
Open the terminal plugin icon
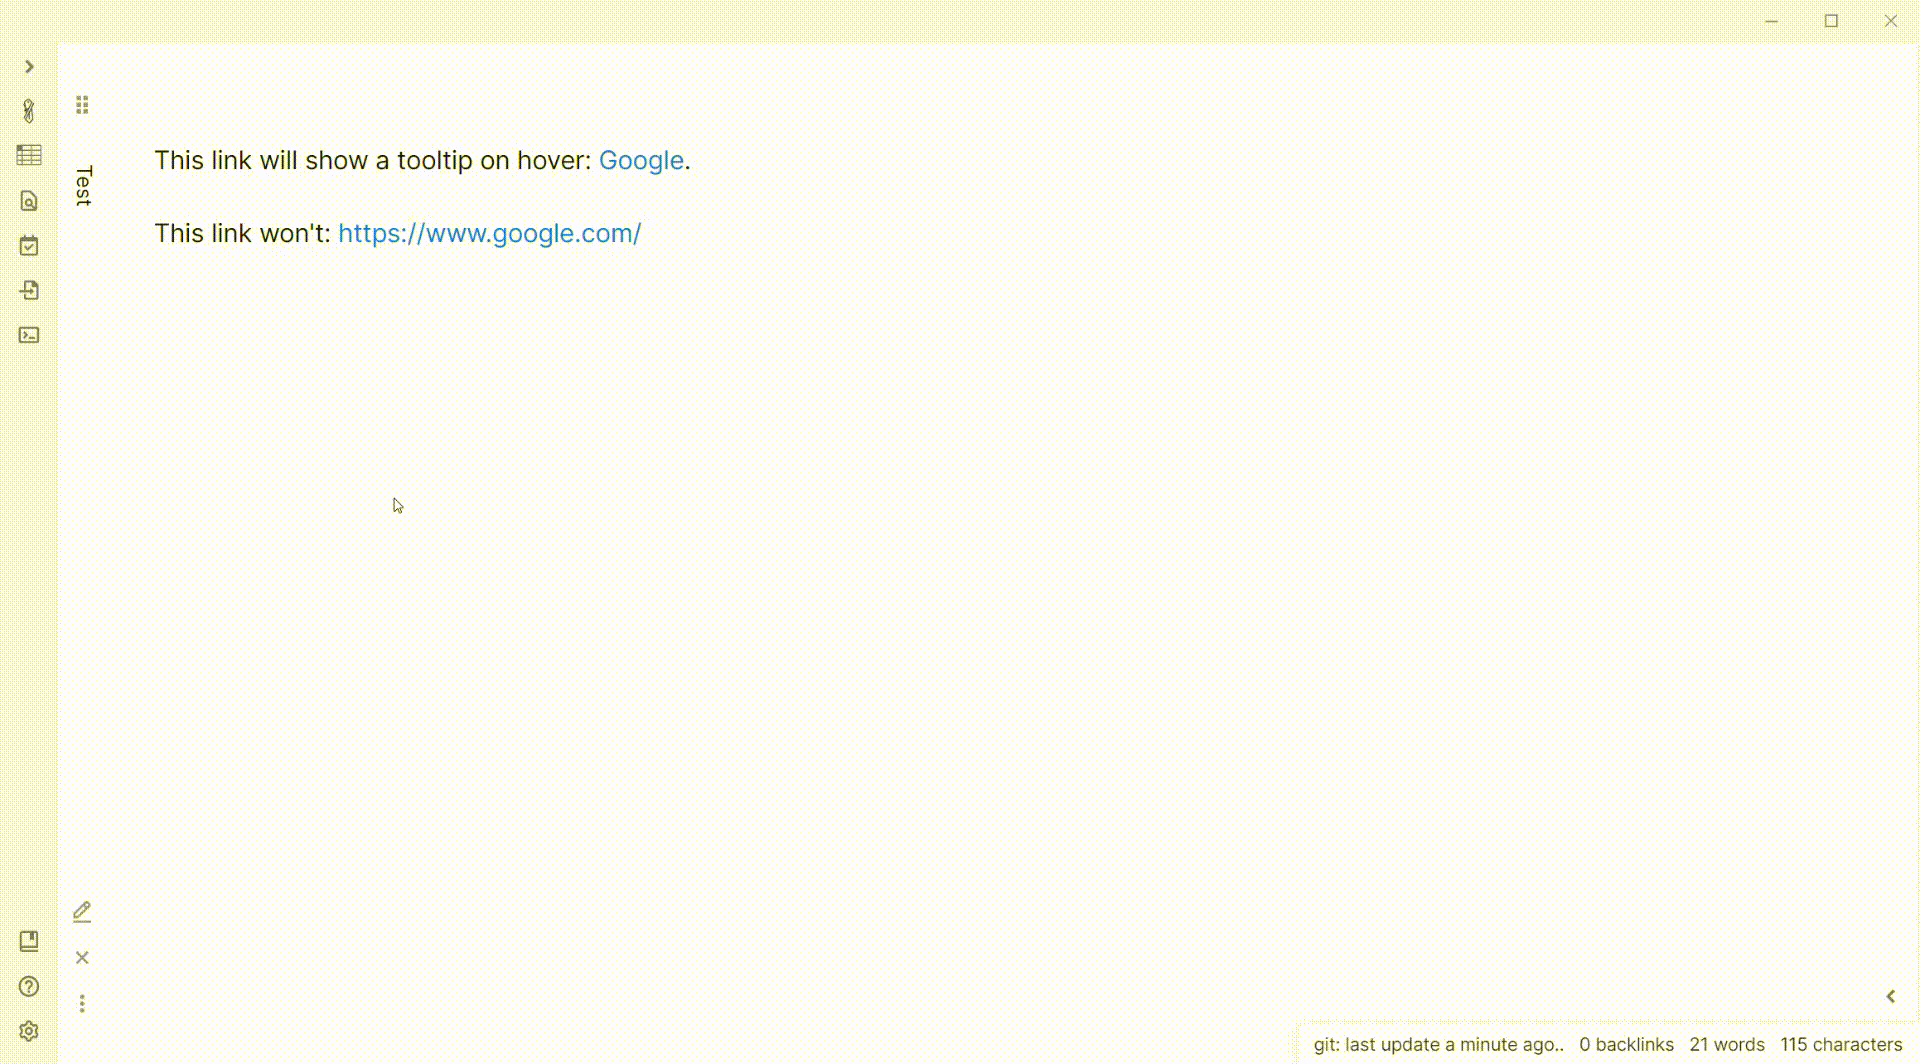(29, 334)
